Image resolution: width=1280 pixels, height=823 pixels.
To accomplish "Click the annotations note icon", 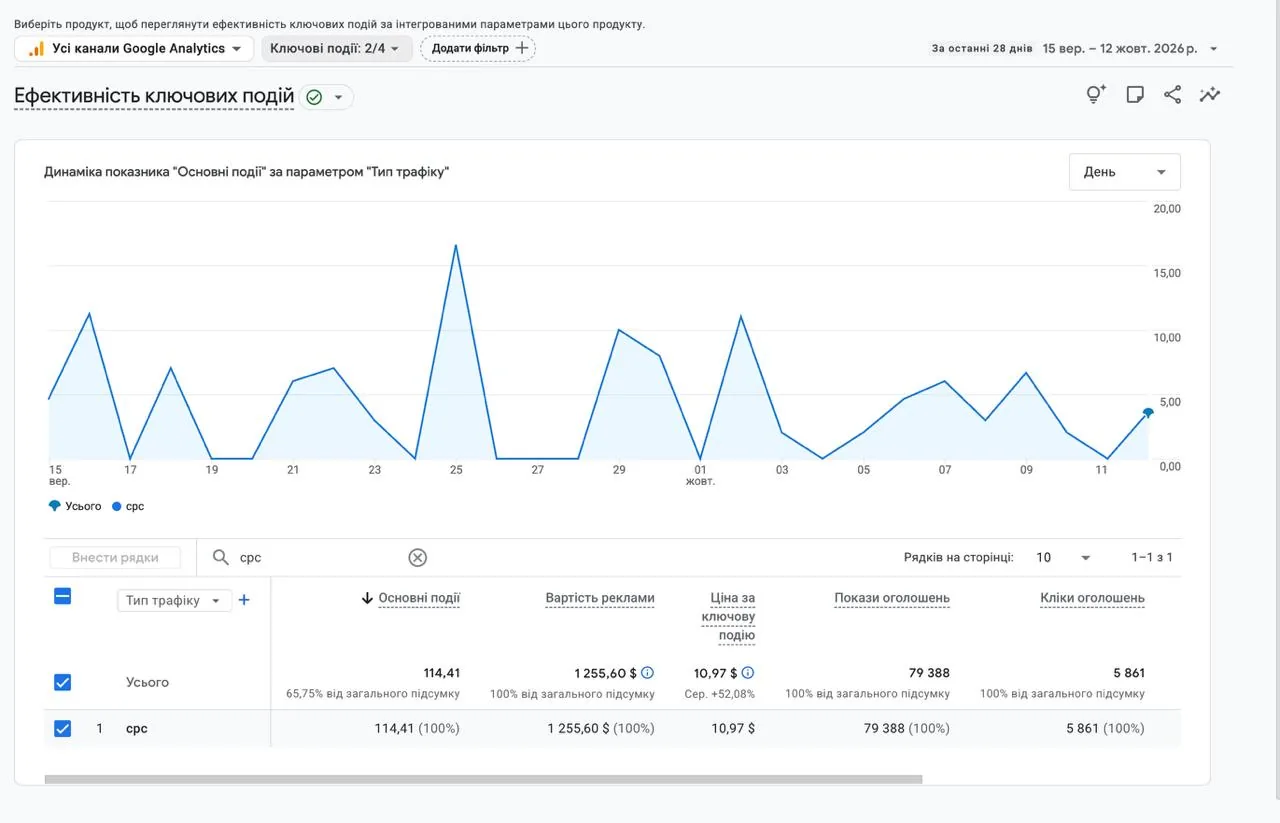I will pyautogui.click(x=1135, y=95).
